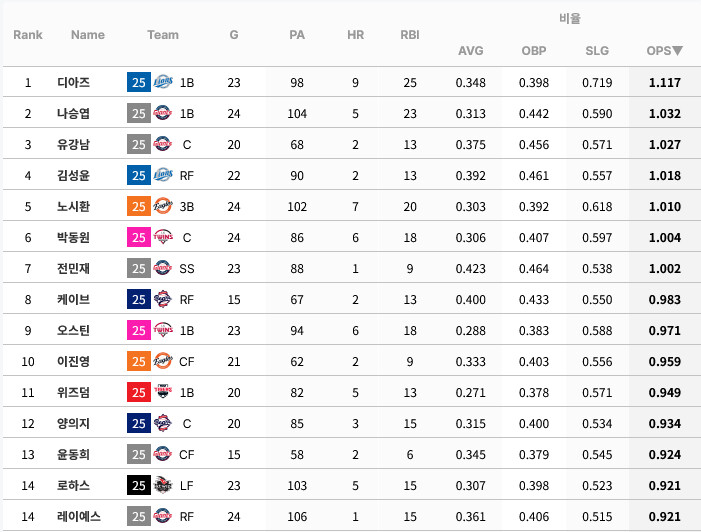Open player 김성윤's name link
701x532 pixels.
(x=73, y=175)
